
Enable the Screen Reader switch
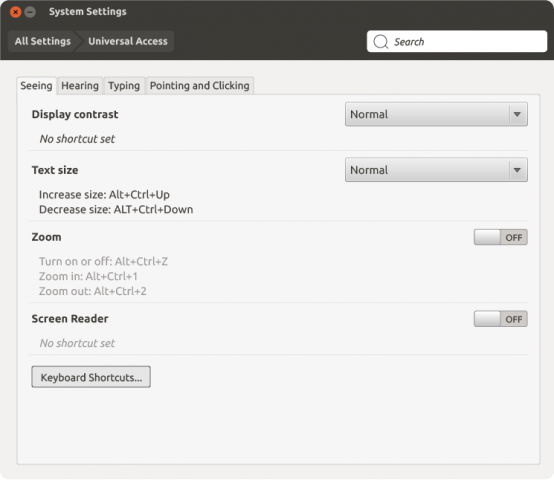[501, 319]
